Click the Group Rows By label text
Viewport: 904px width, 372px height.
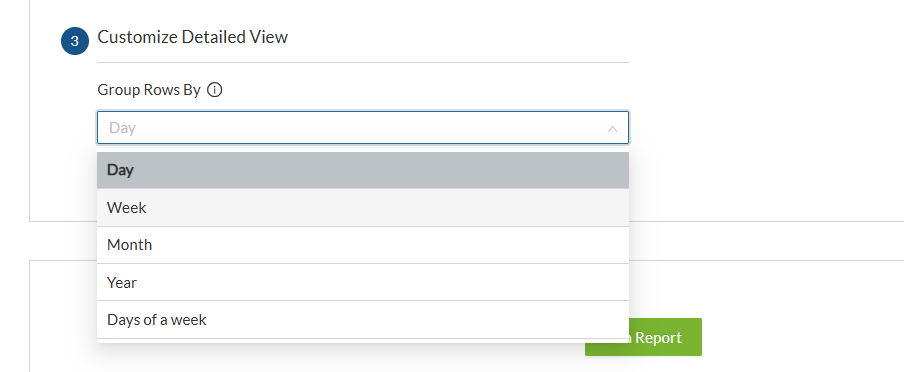149,90
